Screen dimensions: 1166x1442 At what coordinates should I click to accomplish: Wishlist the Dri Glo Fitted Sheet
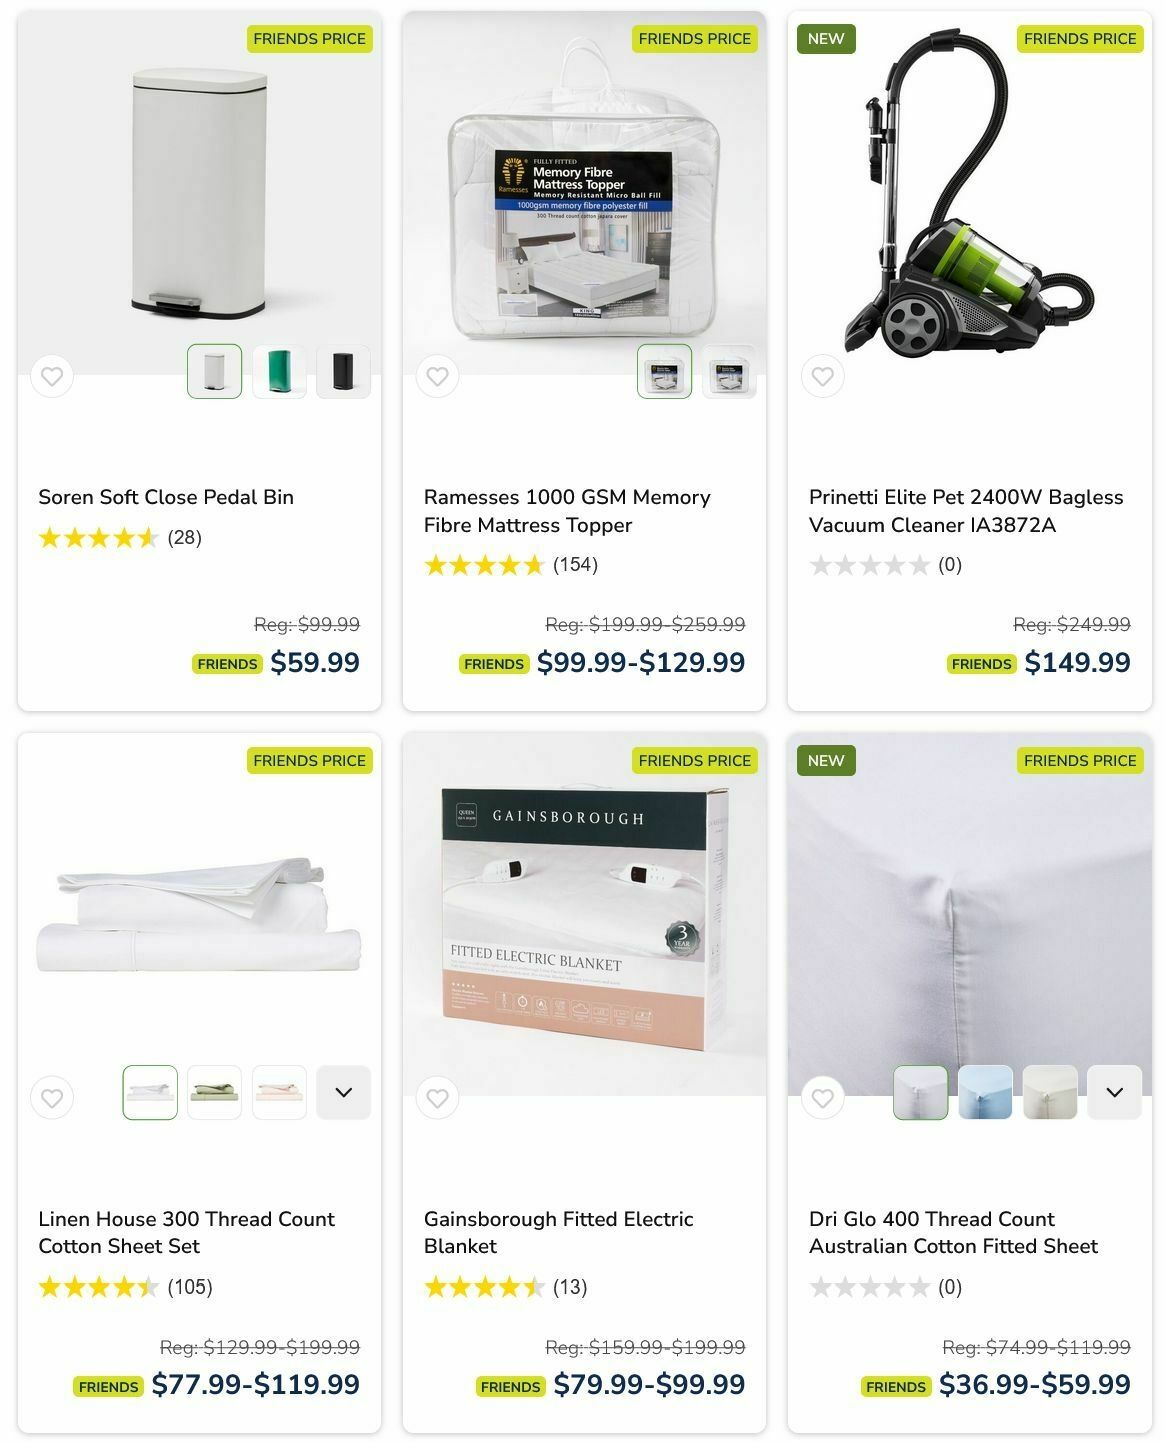[x=822, y=1098]
